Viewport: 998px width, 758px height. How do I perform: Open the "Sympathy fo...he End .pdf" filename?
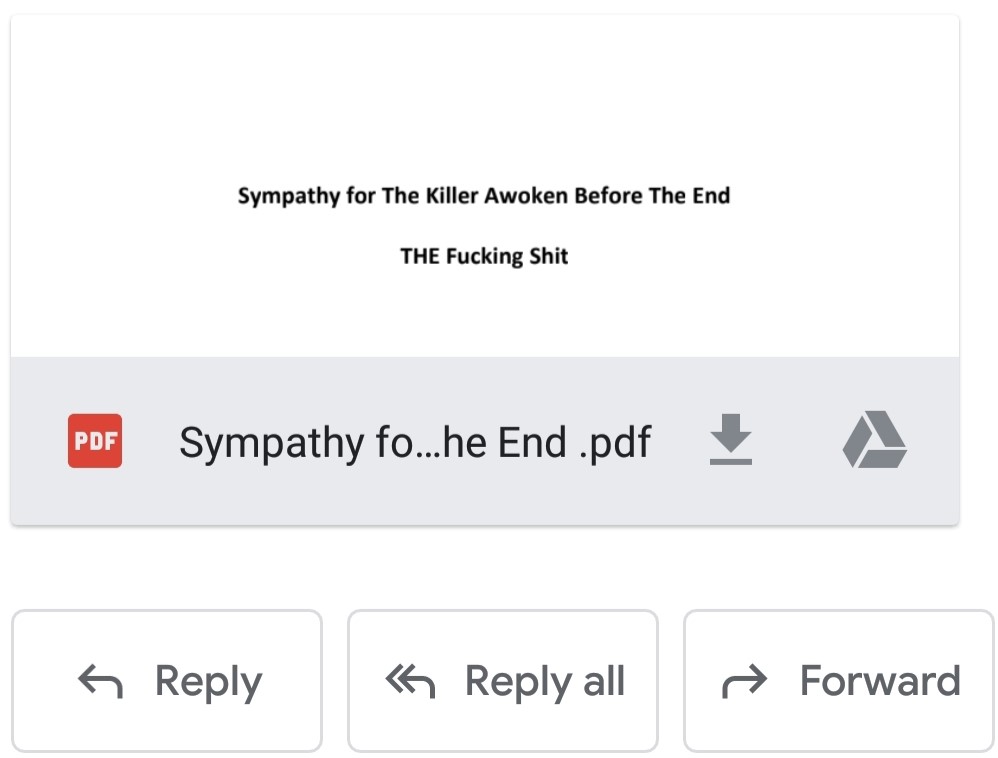(x=414, y=441)
